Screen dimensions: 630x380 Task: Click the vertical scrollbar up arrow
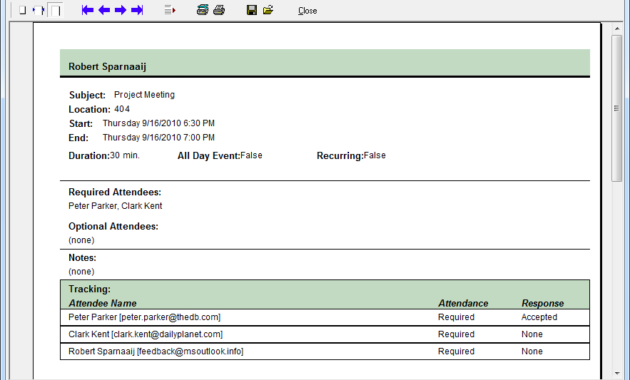617,29
